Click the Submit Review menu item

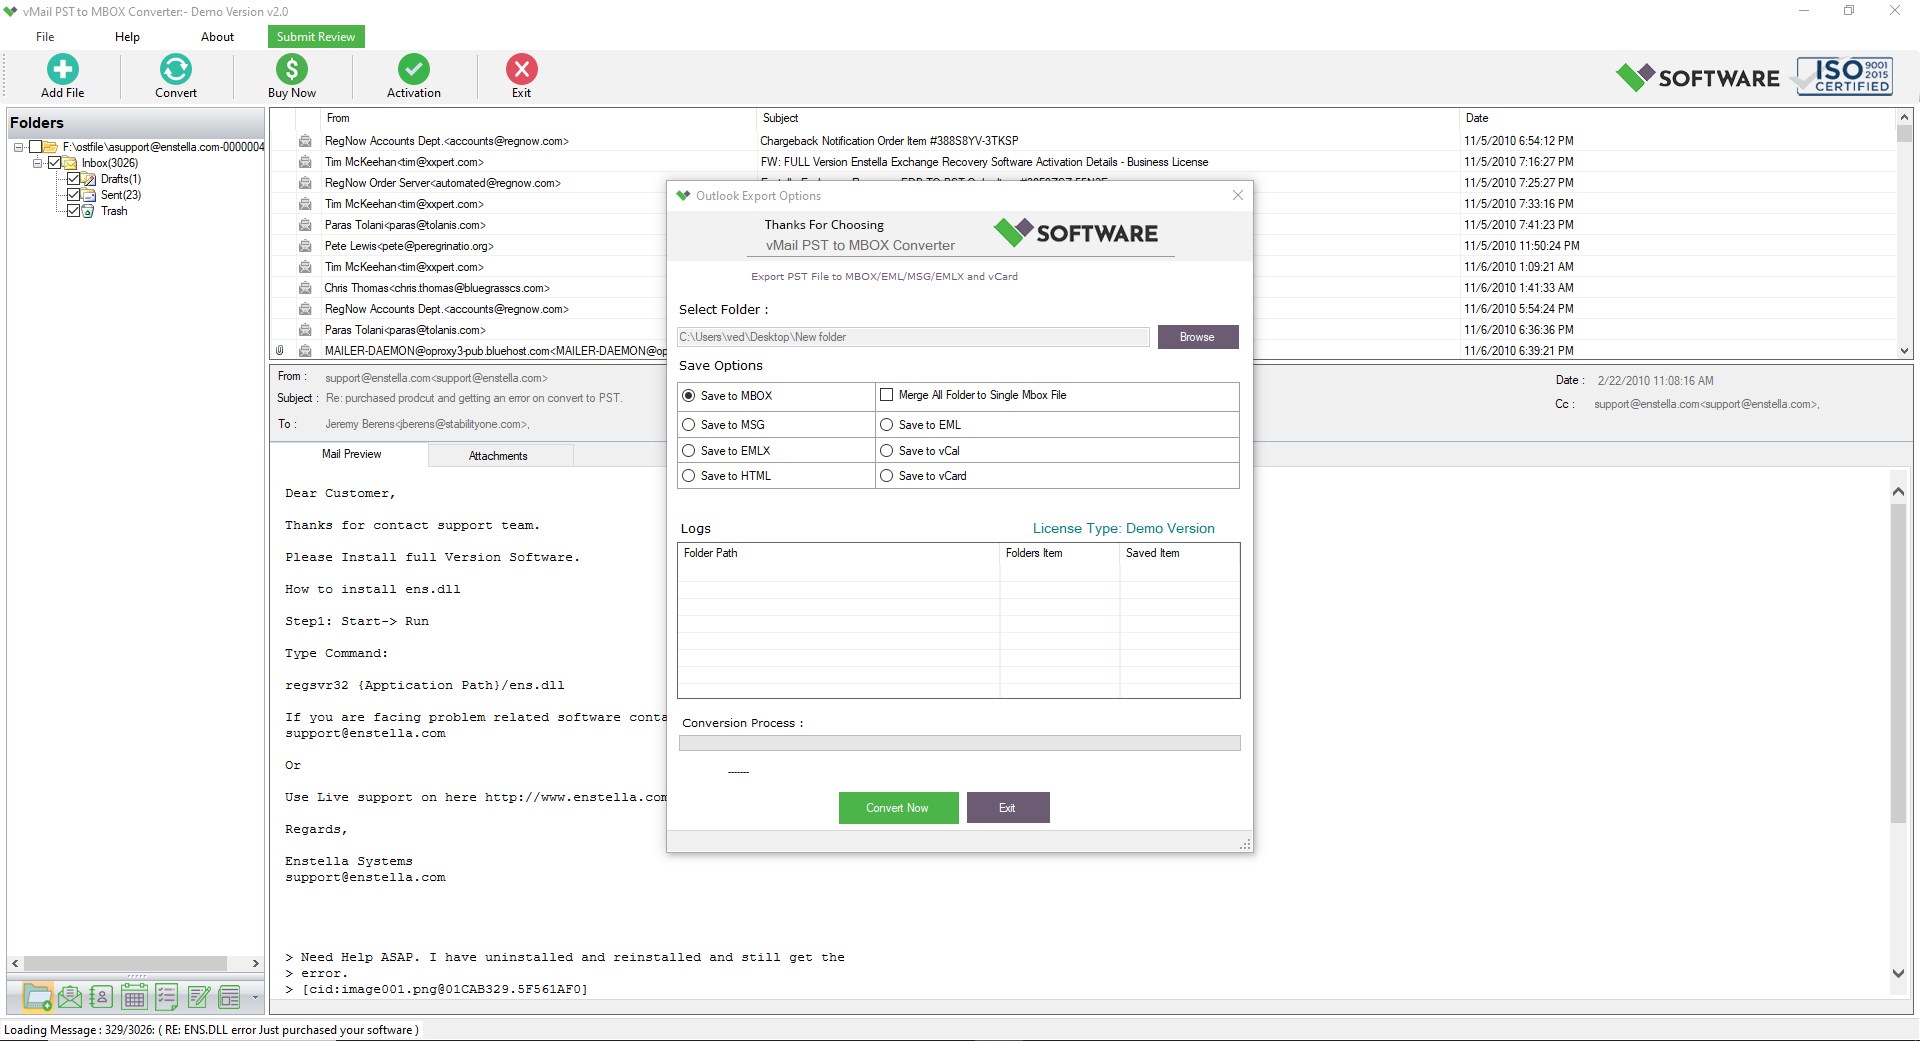316,37
